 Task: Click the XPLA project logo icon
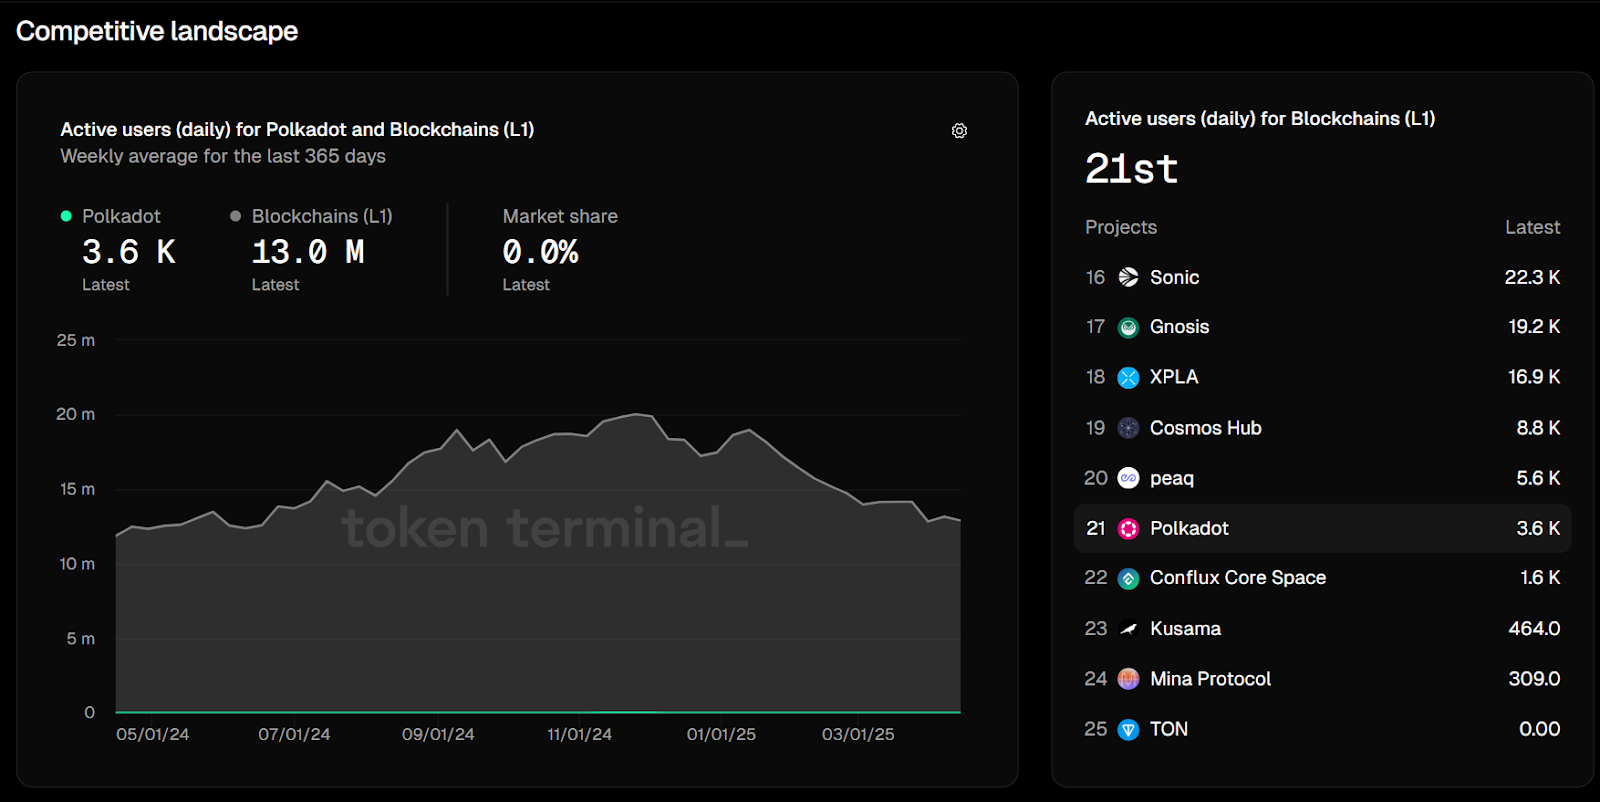coord(1128,377)
